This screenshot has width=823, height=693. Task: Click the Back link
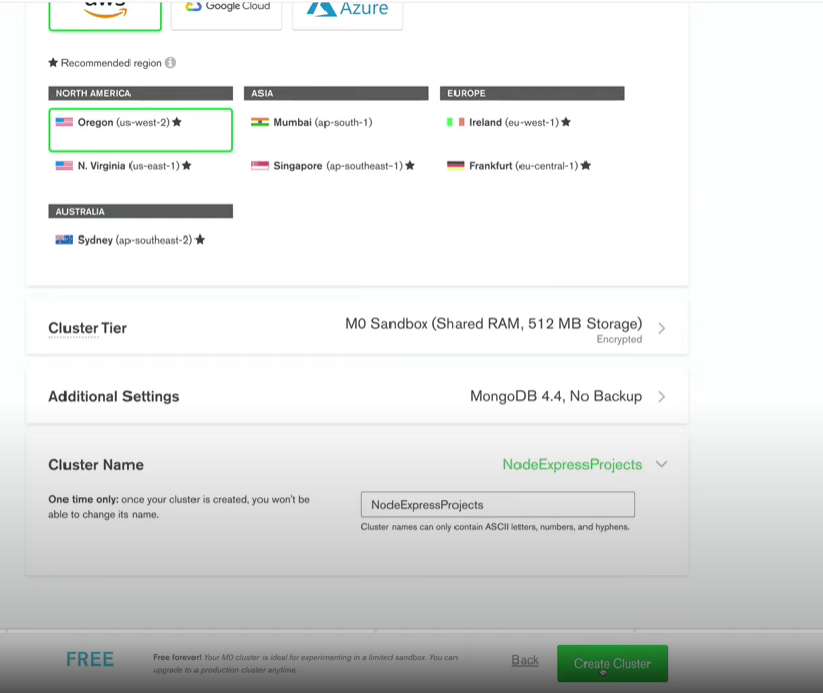point(525,660)
